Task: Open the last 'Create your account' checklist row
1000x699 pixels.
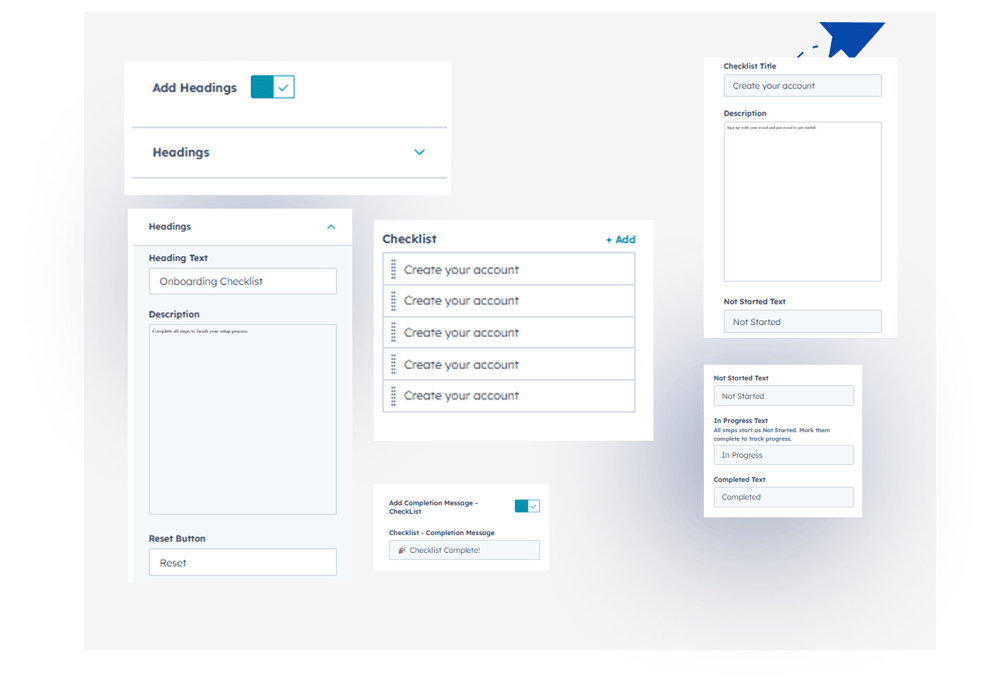Action: point(510,396)
